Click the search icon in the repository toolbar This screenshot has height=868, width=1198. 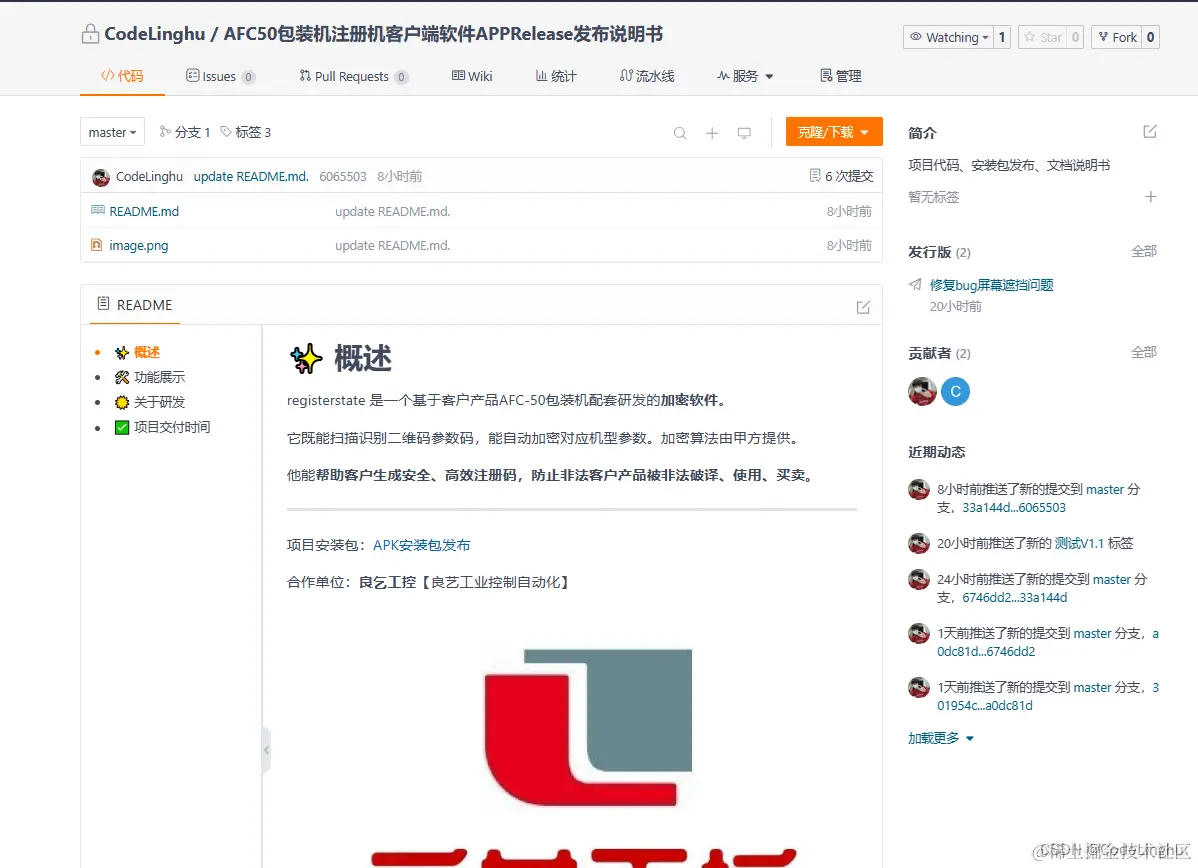(680, 132)
